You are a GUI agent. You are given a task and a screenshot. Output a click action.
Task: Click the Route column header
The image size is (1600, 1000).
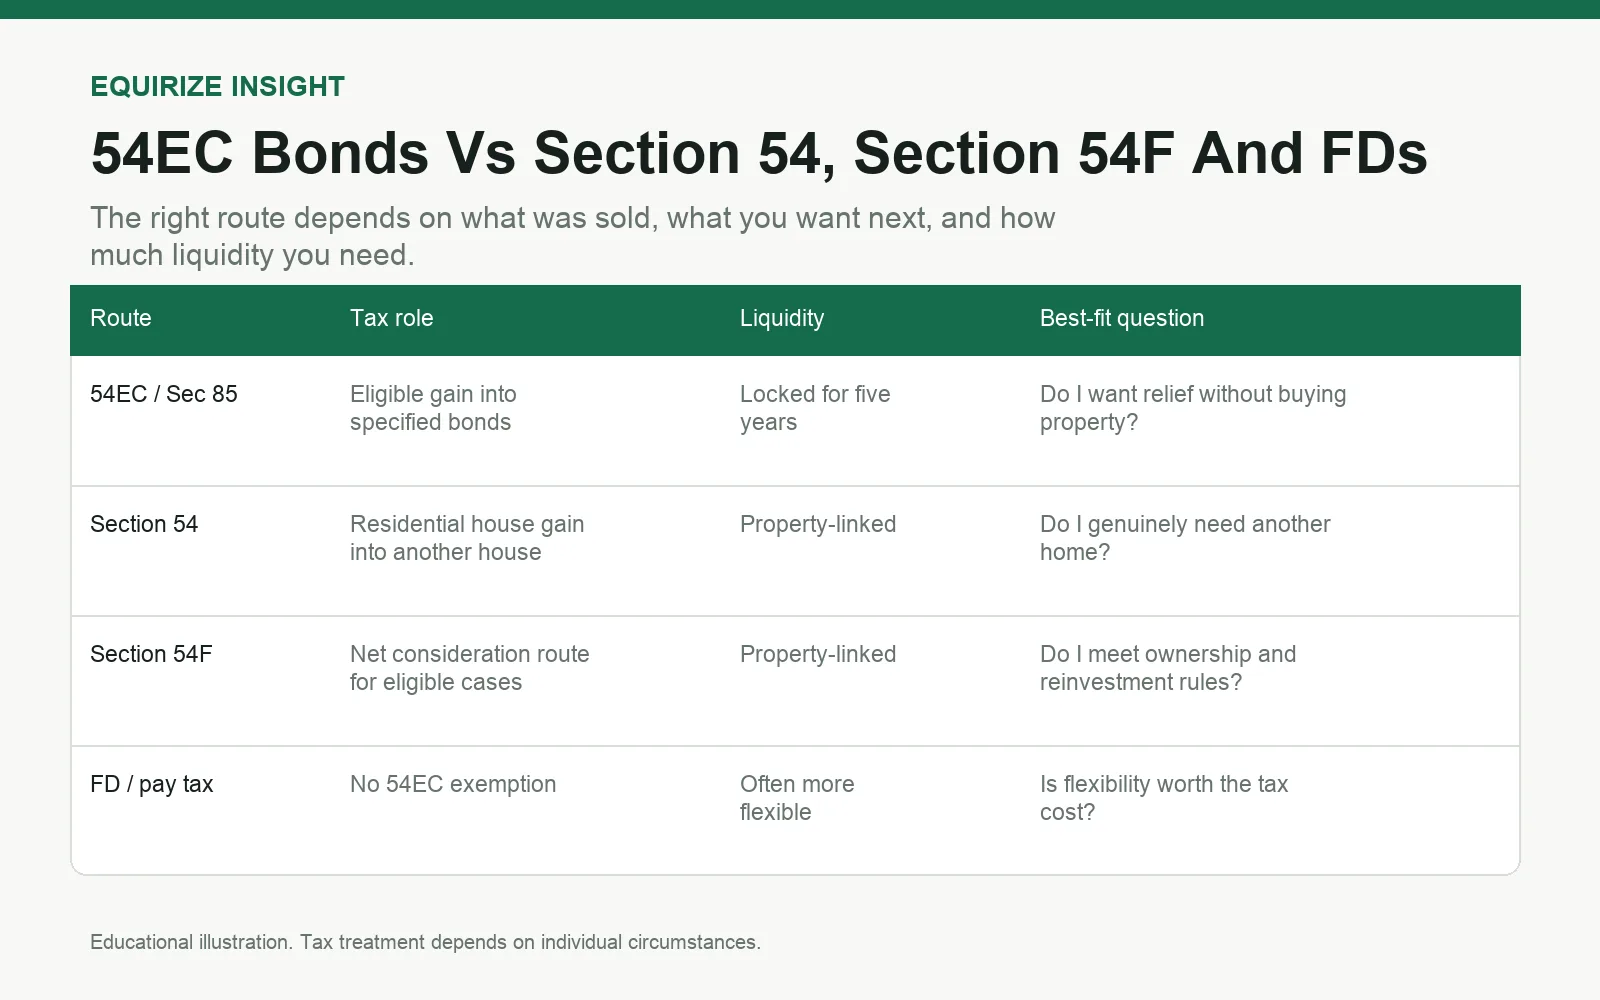click(x=121, y=318)
